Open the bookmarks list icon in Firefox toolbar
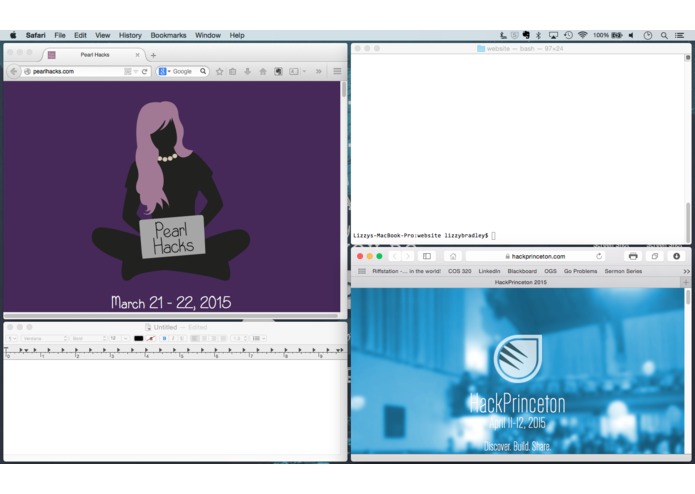This screenshot has width=695, height=494. [x=233, y=71]
